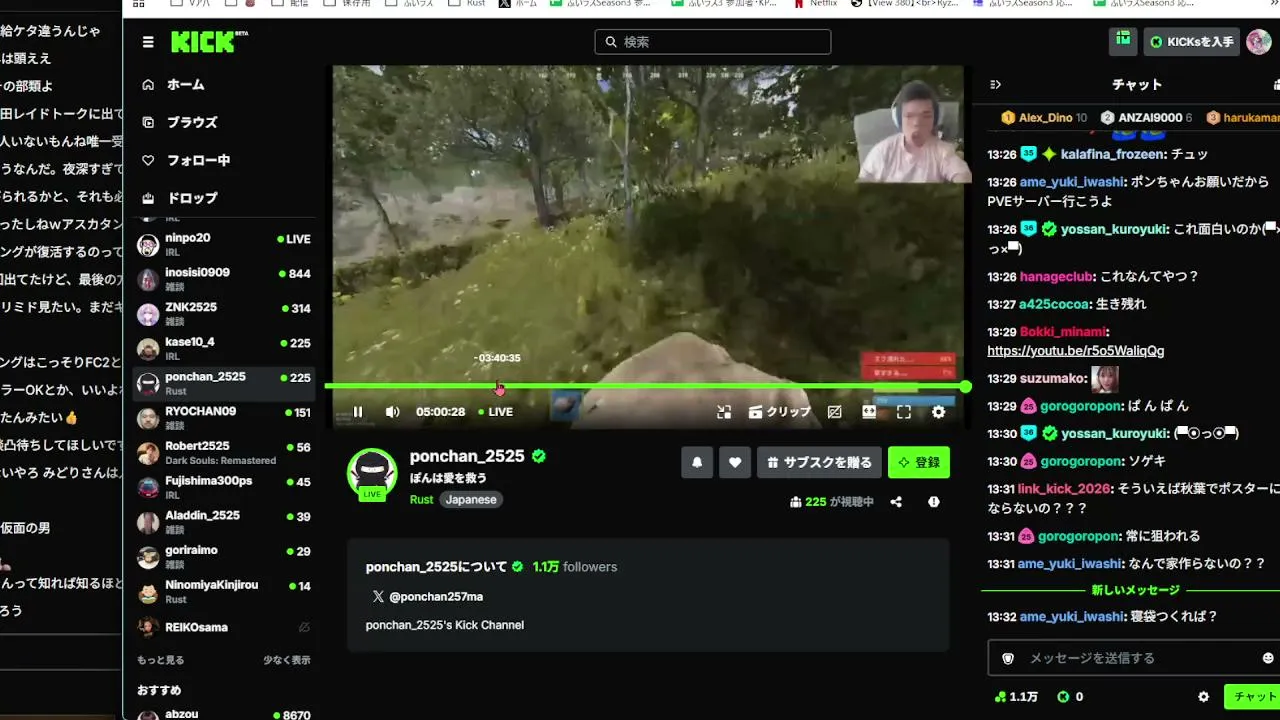Open the @ponchan257ma X link
The image size is (1280, 720).
coord(427,597)
